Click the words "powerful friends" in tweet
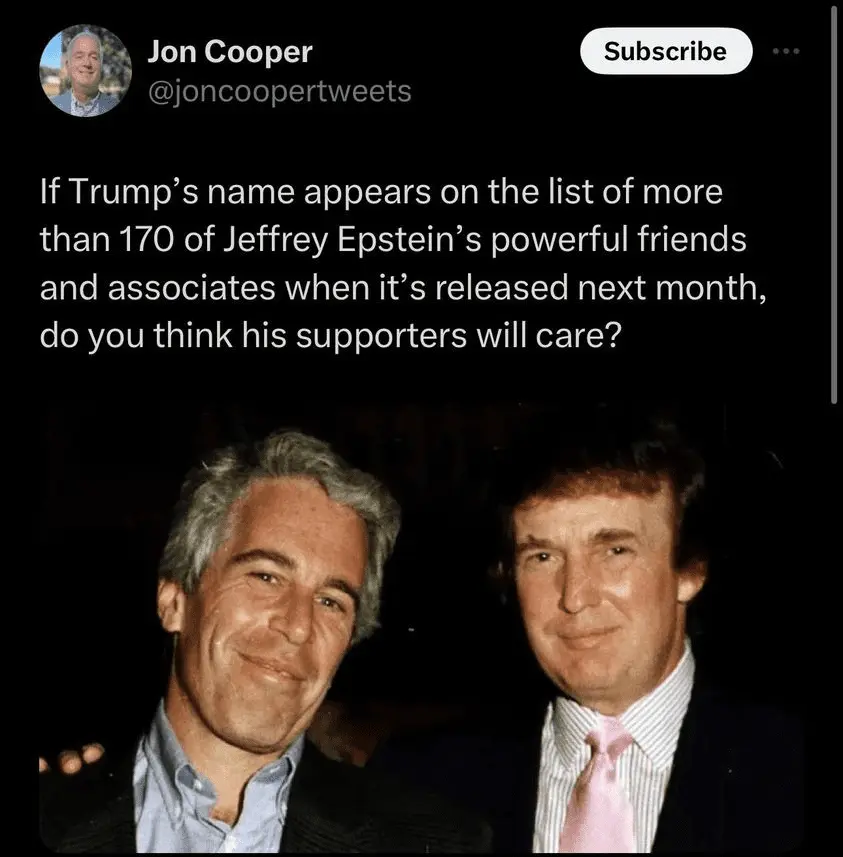843x857 pixels. pos(618,240)
